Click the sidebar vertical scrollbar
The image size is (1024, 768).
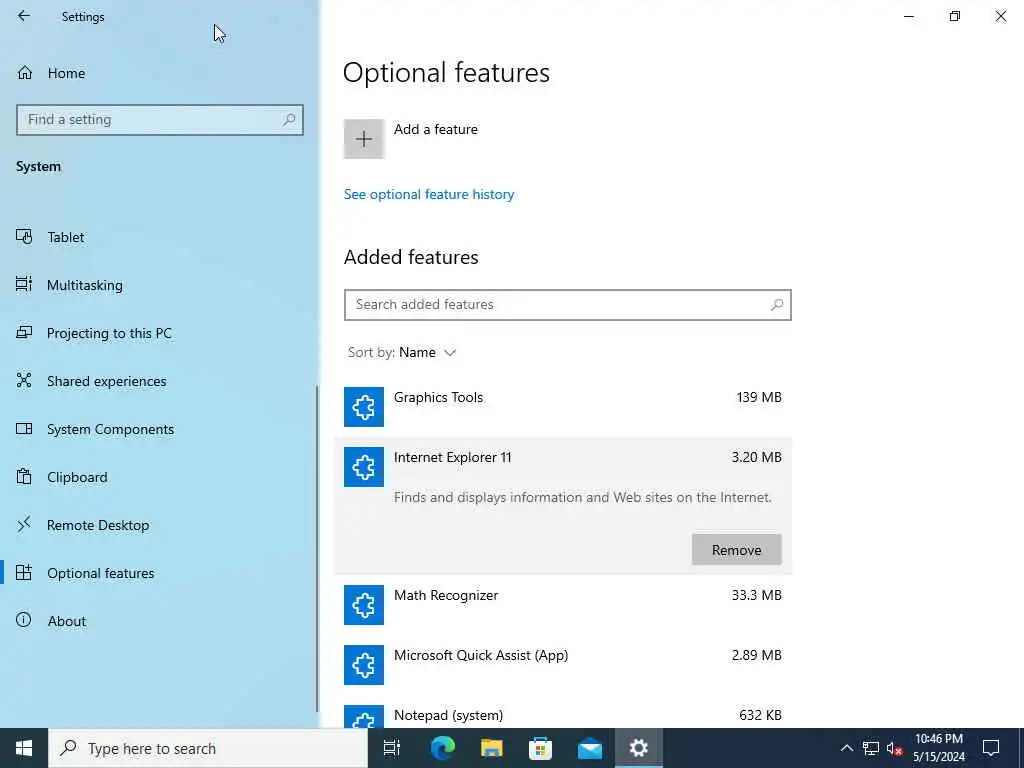point(317,549)
